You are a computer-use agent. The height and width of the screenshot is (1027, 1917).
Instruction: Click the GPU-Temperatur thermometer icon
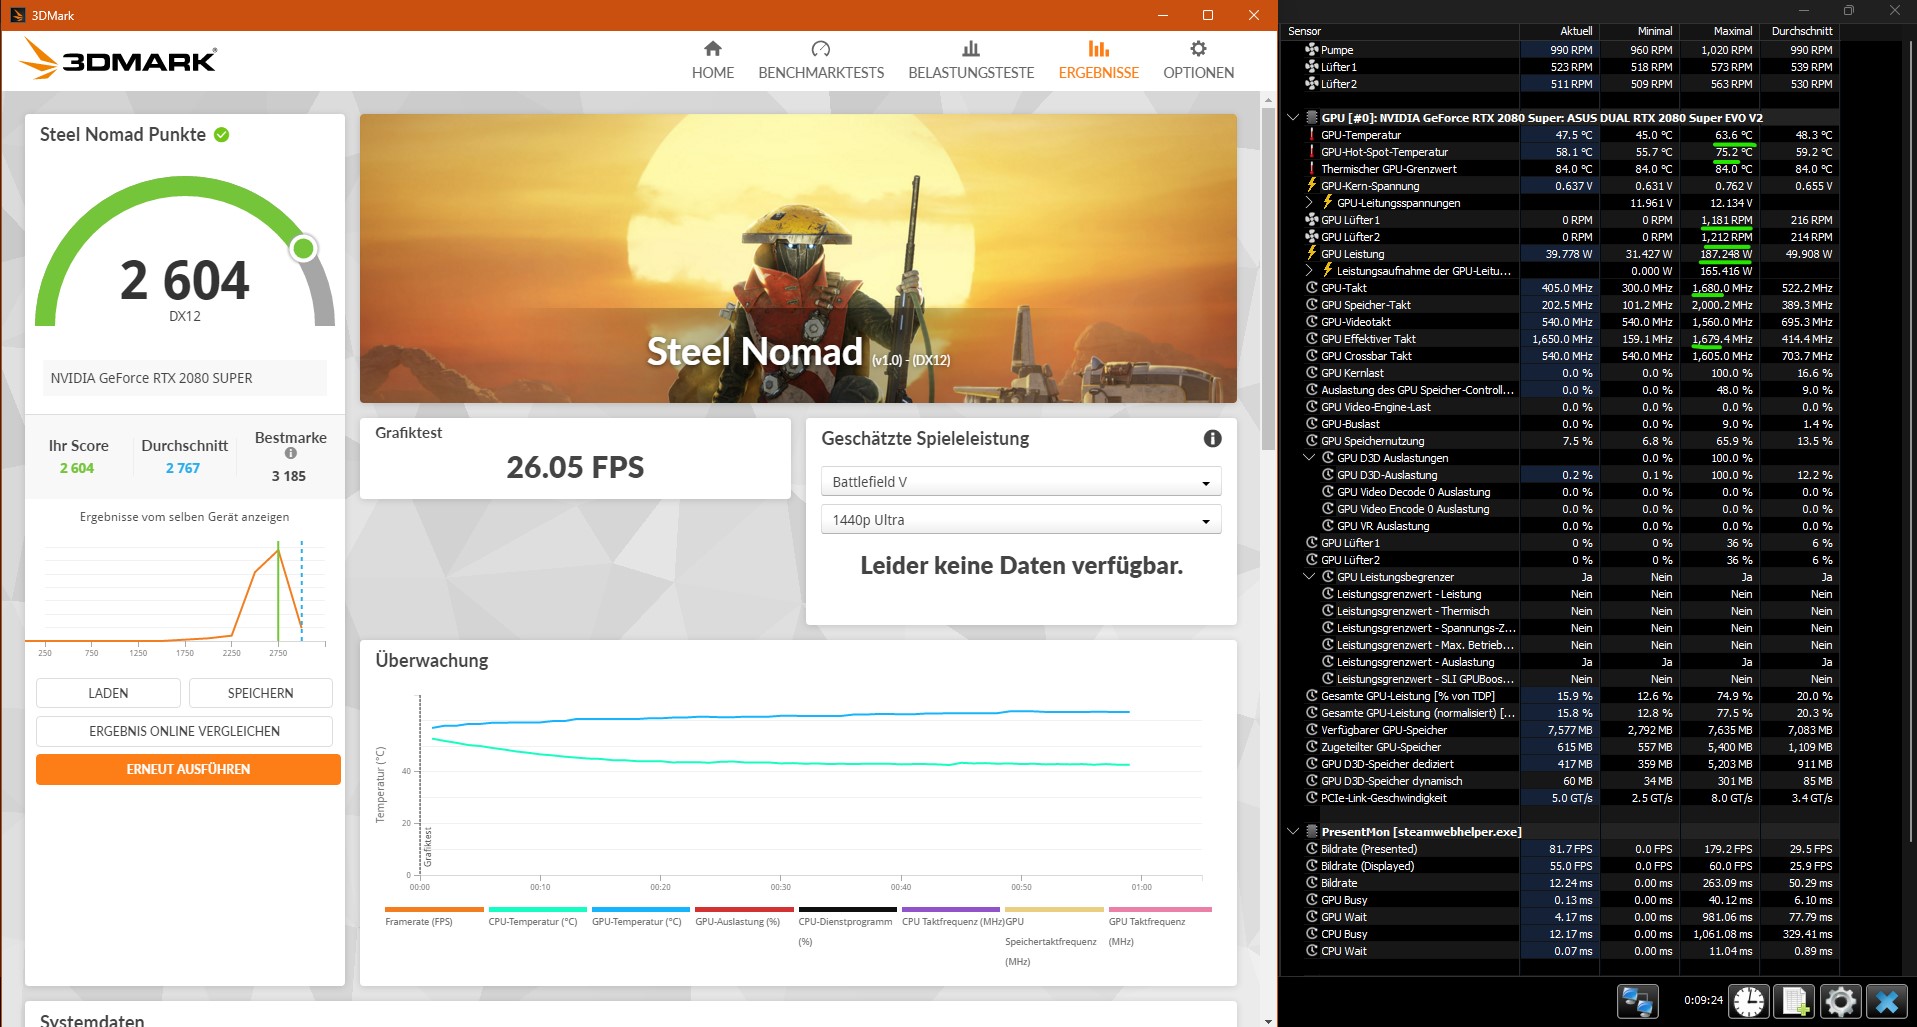(1312, 135)
